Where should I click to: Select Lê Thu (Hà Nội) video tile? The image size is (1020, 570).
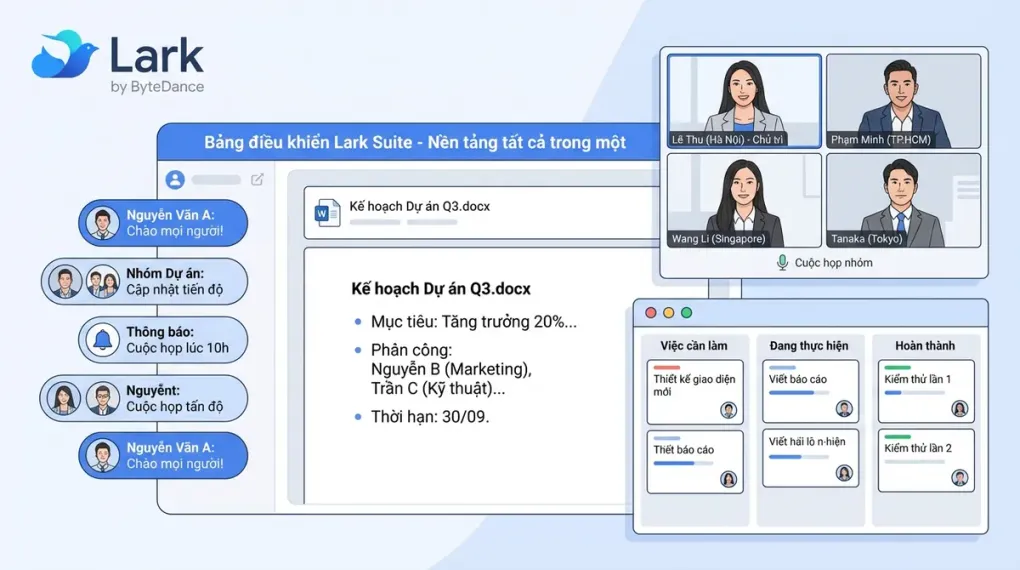(744, 102)
